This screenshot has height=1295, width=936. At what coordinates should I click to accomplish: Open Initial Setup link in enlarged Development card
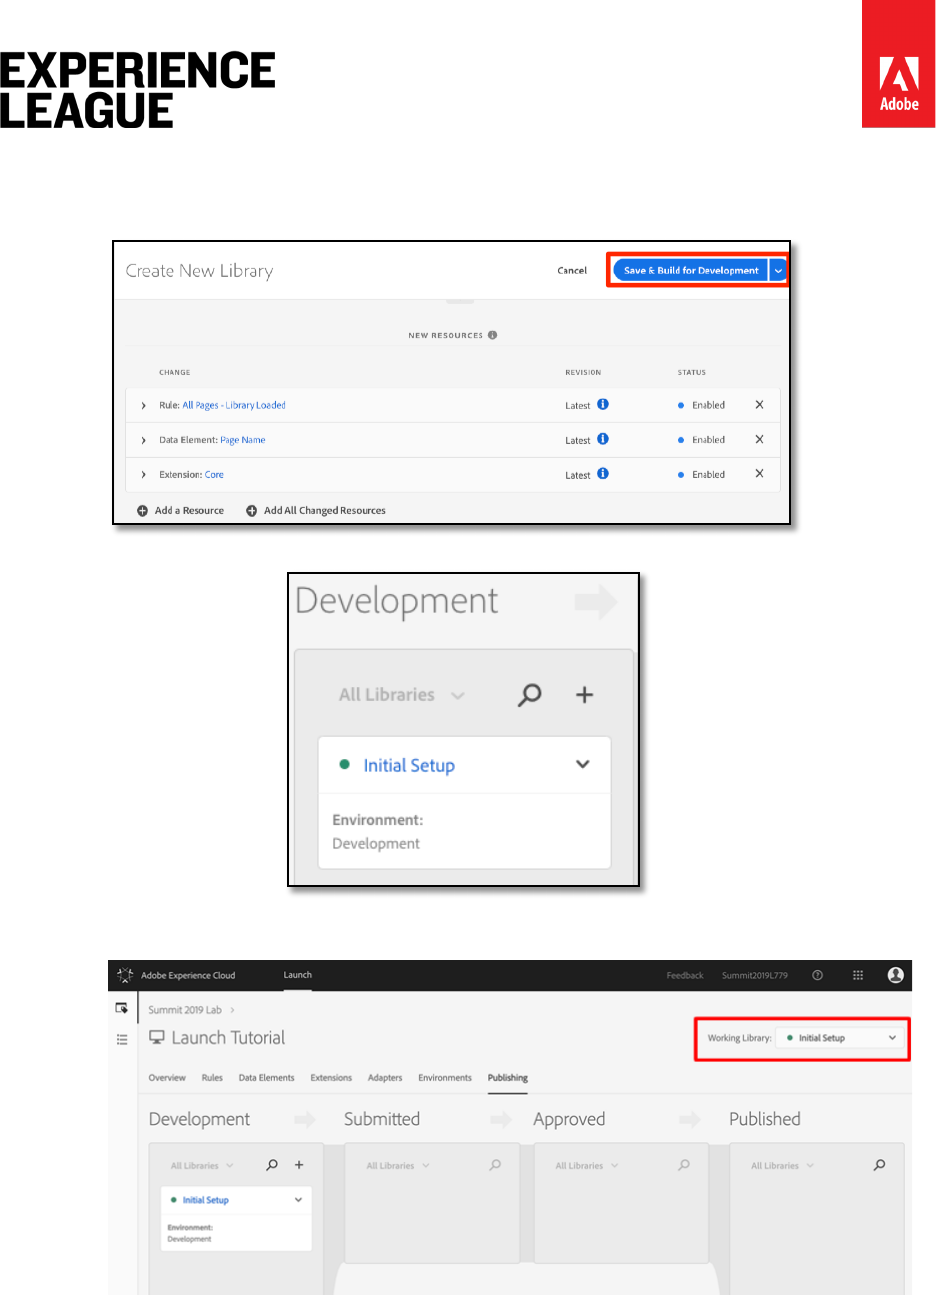409,765
